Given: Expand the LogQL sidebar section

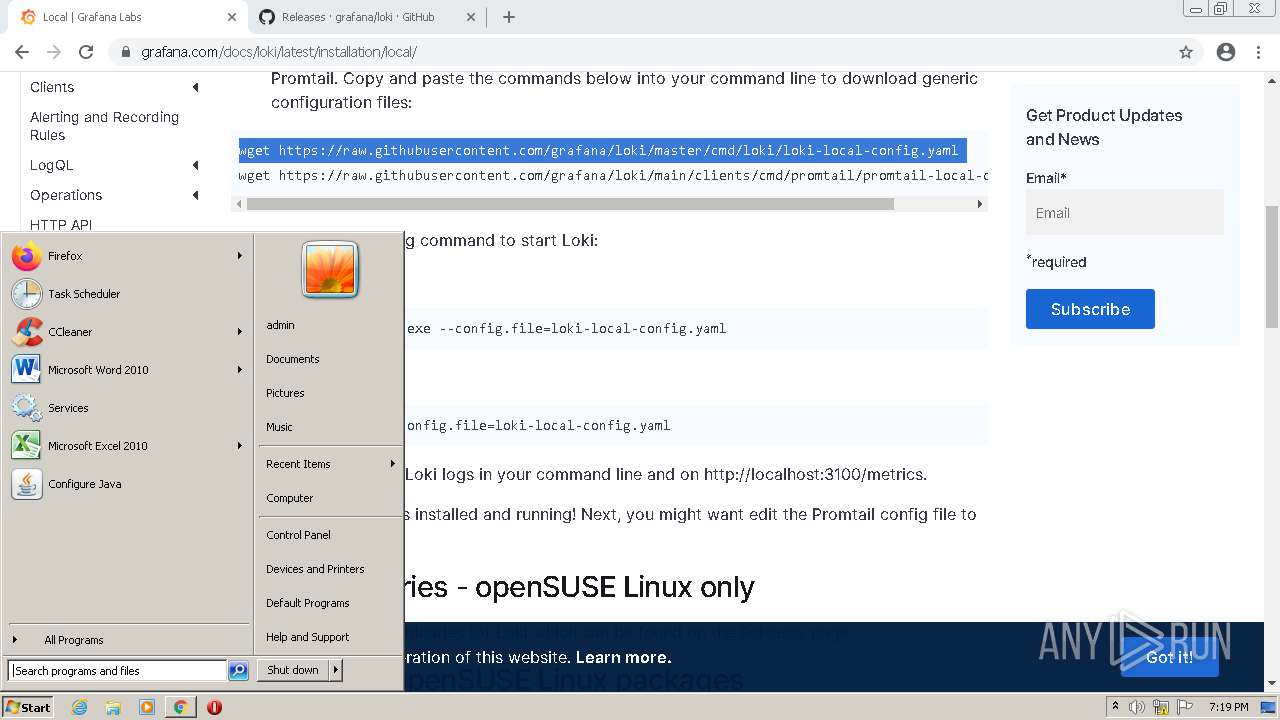Looking at the screenshot, I should tap(196, 165).
